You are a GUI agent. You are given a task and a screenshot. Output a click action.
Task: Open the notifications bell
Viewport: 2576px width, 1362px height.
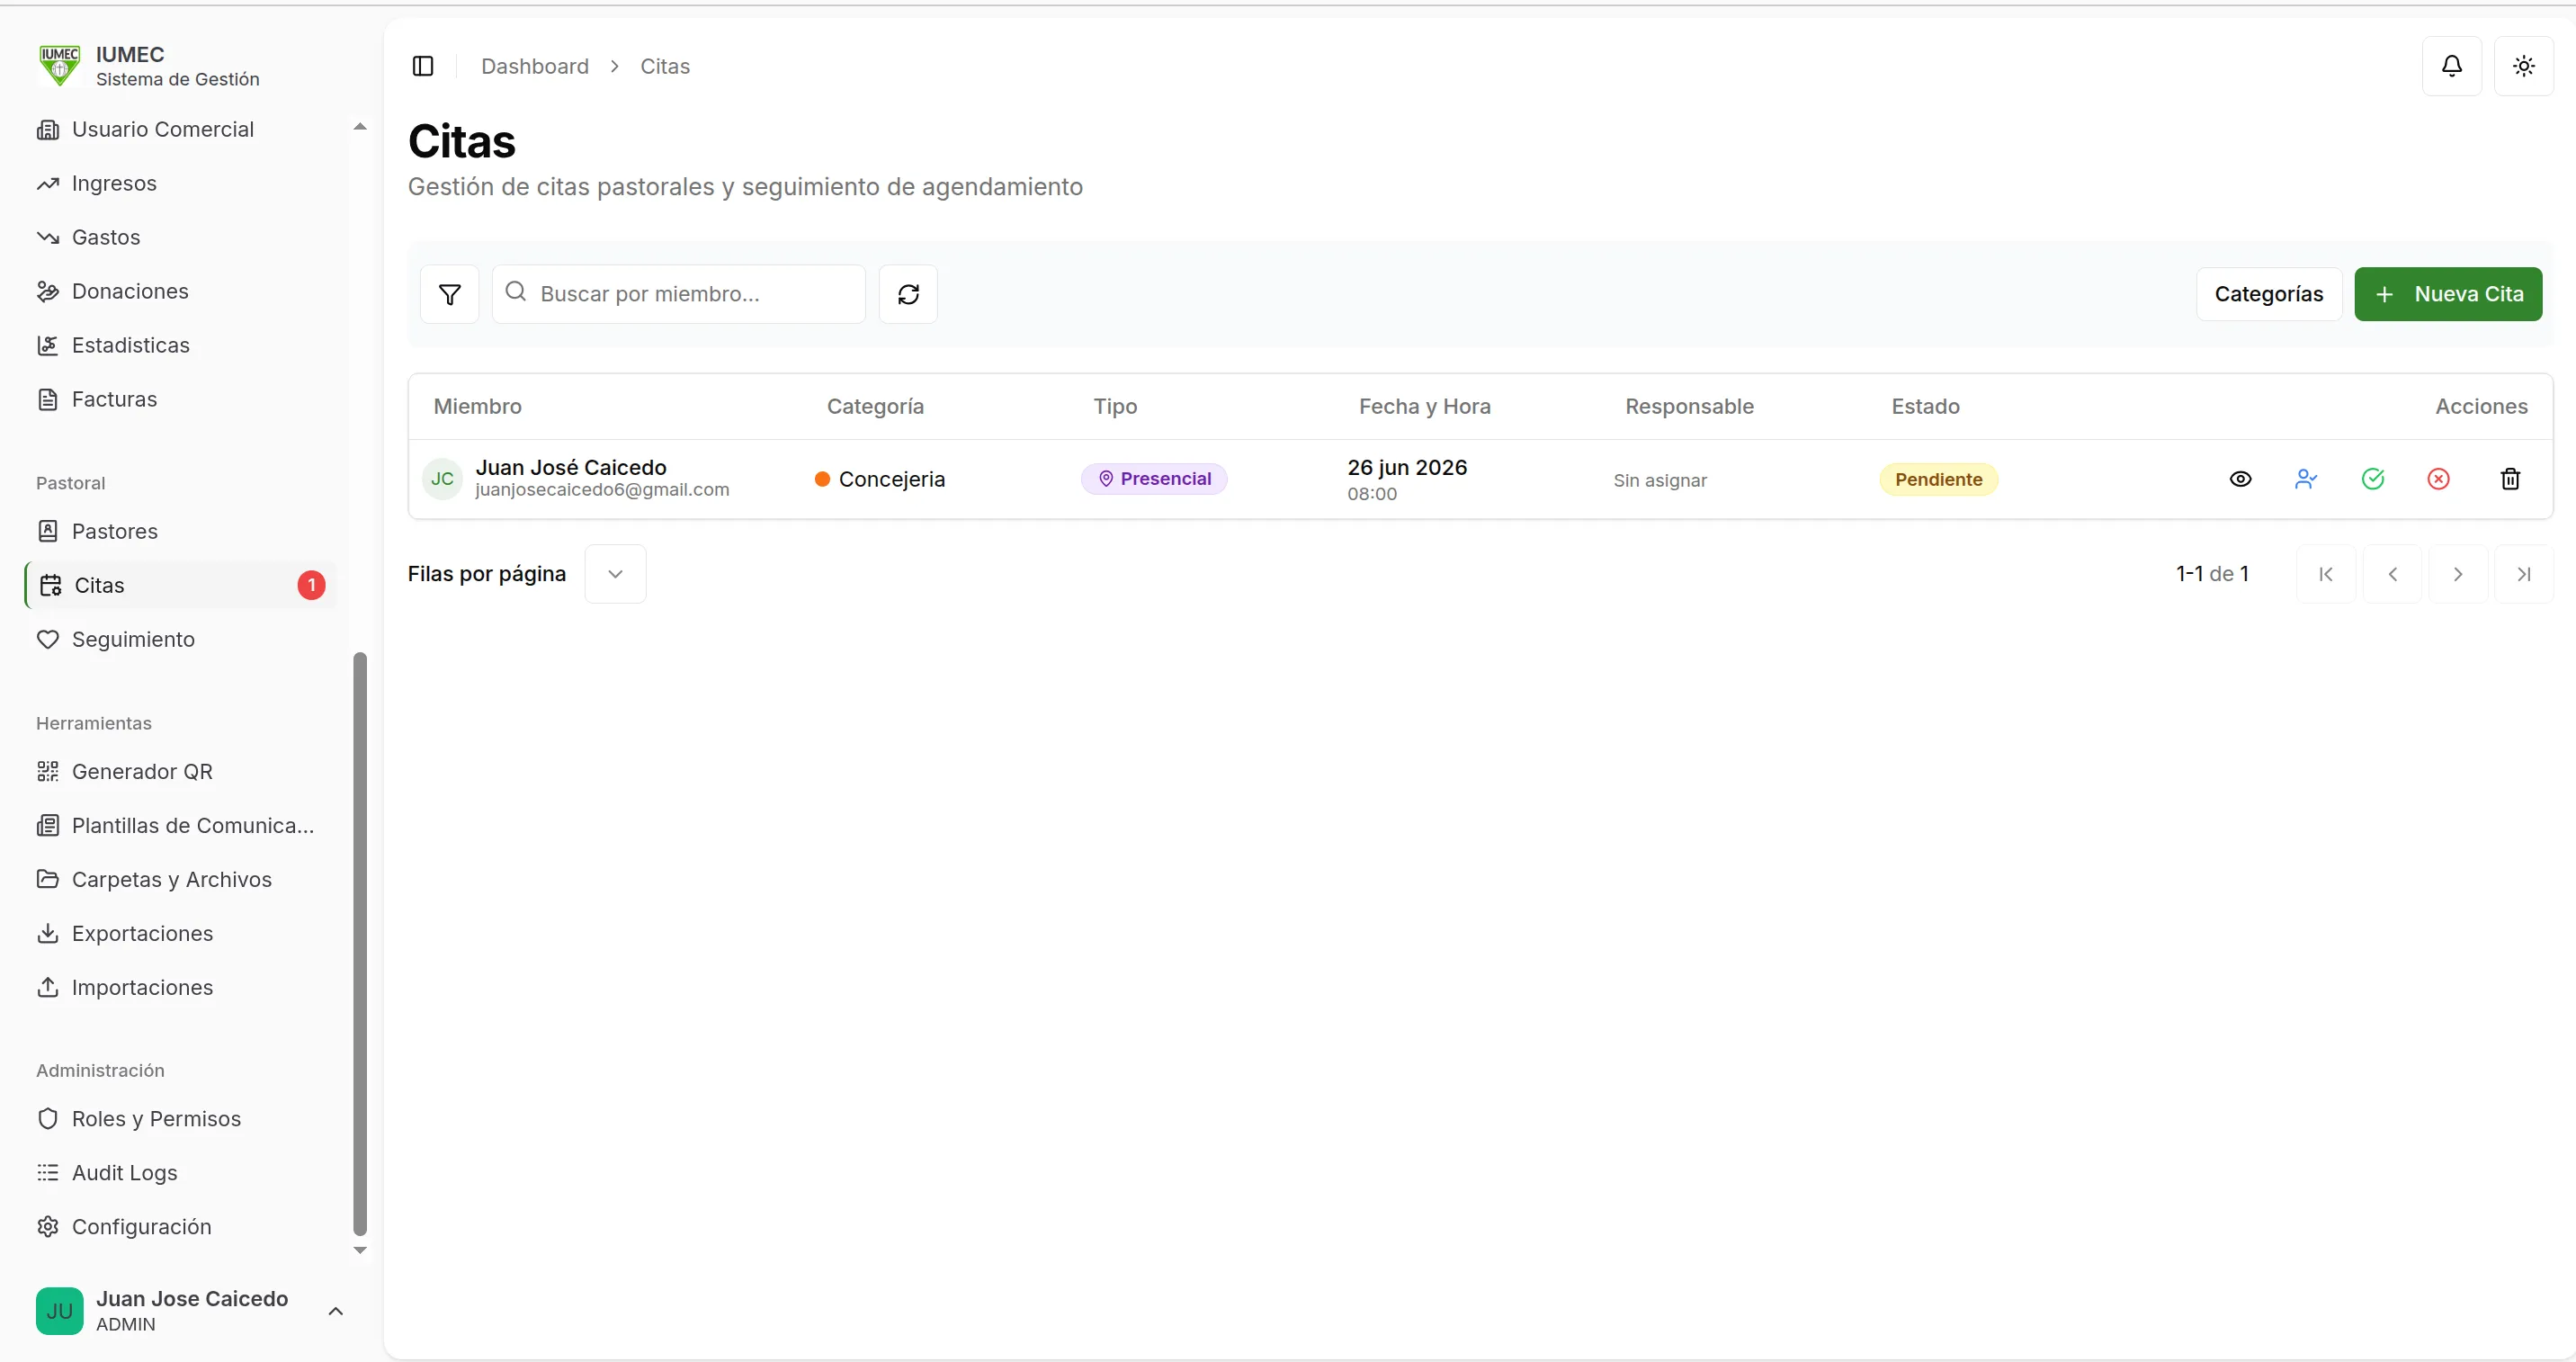click(x=2452, y=66)
